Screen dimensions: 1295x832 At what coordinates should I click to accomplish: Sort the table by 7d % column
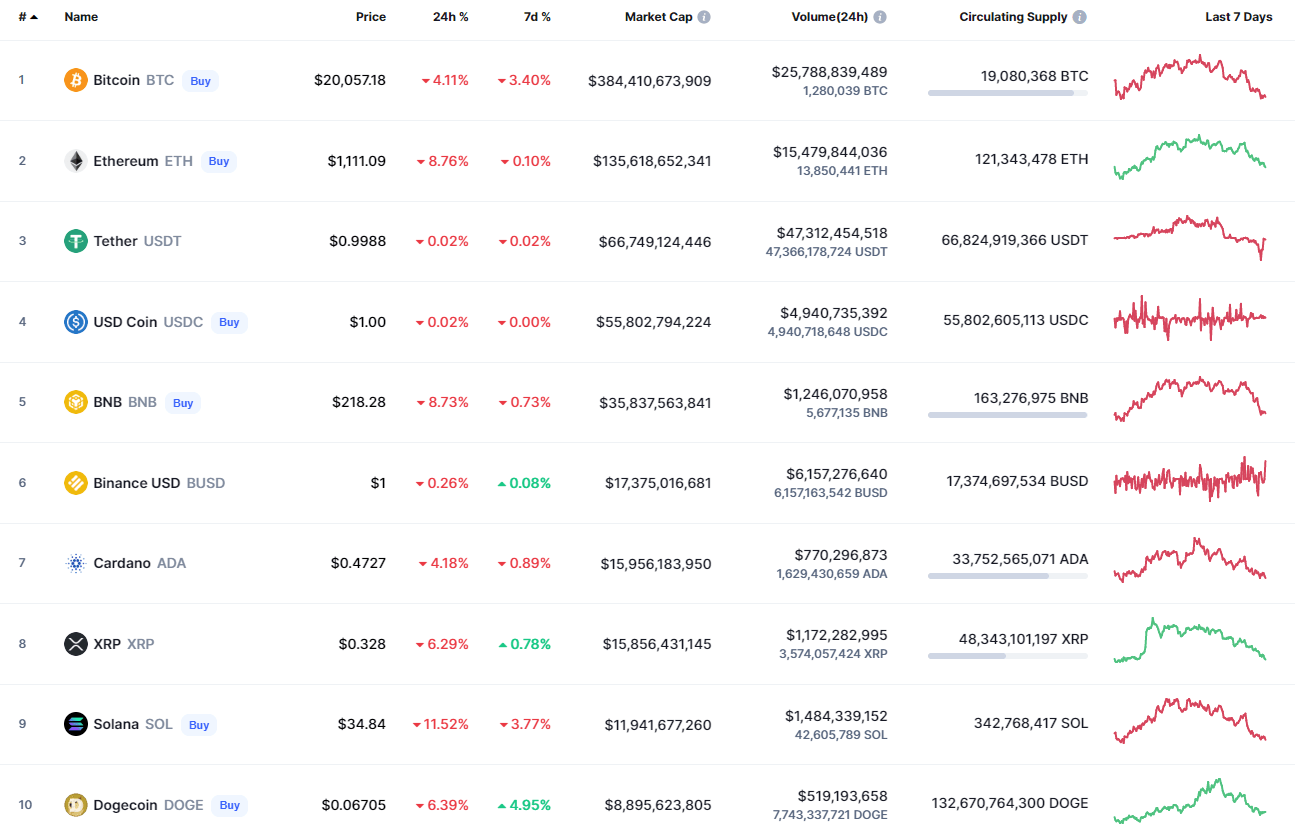534,17
